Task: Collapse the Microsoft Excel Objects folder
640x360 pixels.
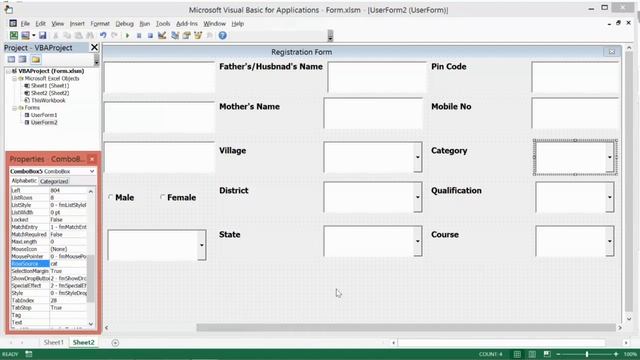Action: (x=14, y=78)
